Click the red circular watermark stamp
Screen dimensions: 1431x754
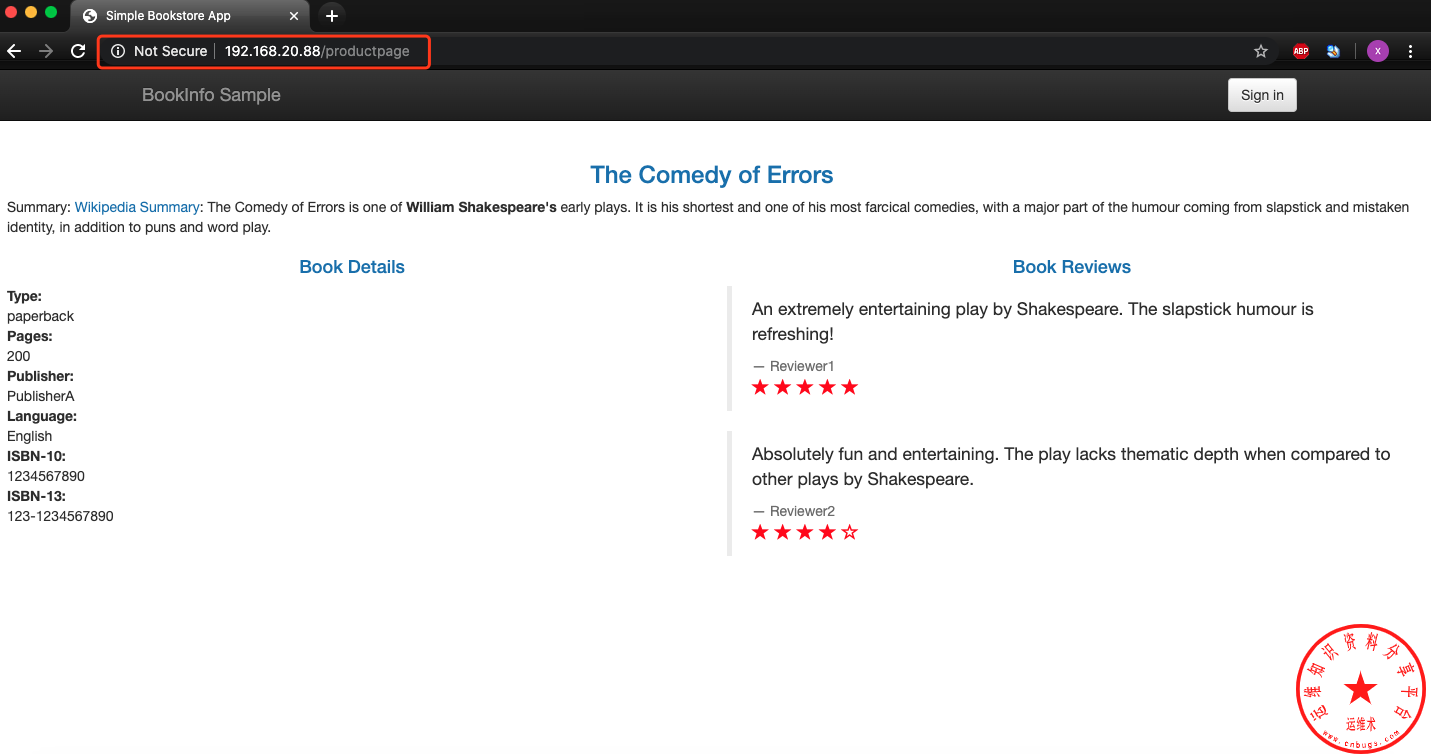pos(1360,688)
